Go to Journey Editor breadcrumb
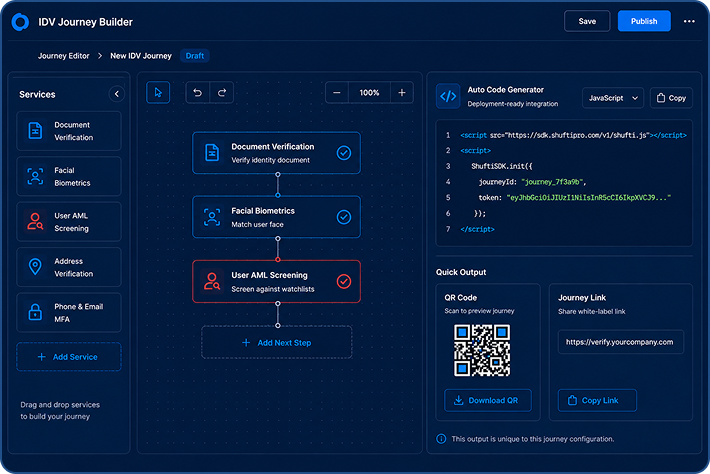 click(63, 56)
